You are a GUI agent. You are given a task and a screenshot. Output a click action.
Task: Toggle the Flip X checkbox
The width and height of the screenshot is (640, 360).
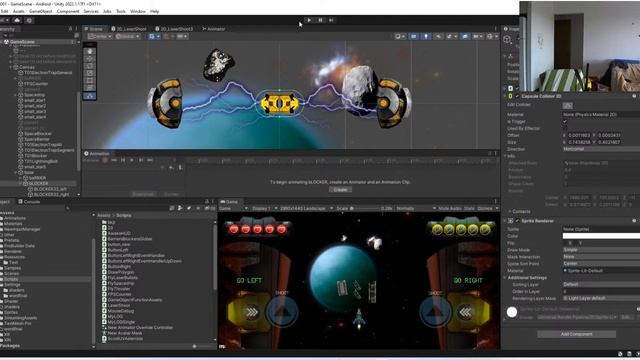click(x=565, y=243)
